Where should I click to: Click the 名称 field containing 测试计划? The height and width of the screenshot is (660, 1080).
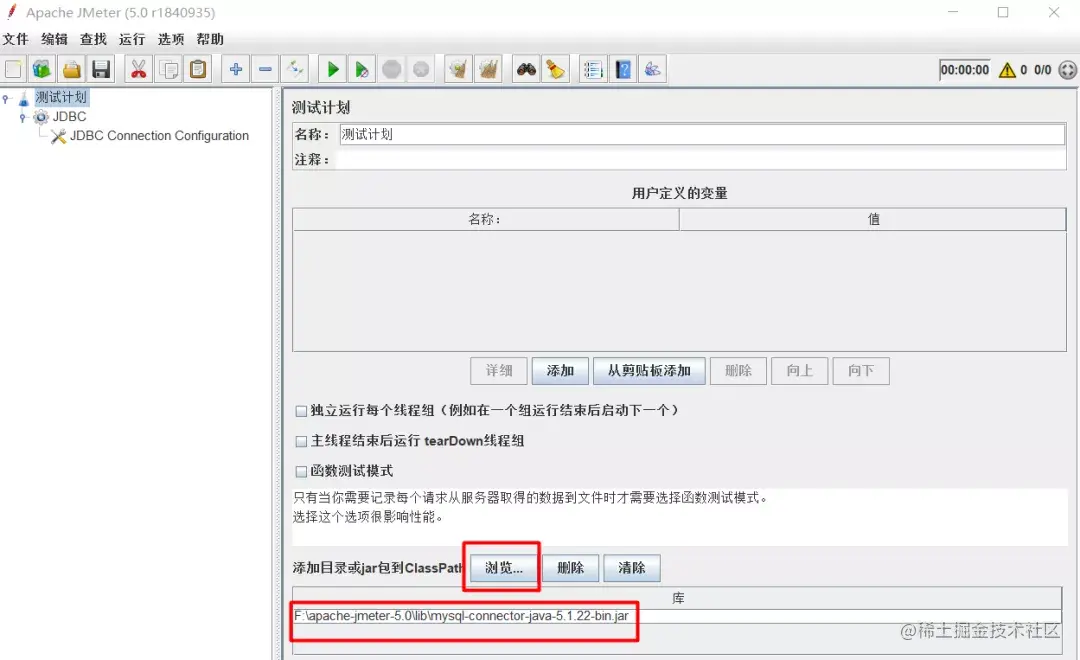pyautogui.click(x=702, y=134)
